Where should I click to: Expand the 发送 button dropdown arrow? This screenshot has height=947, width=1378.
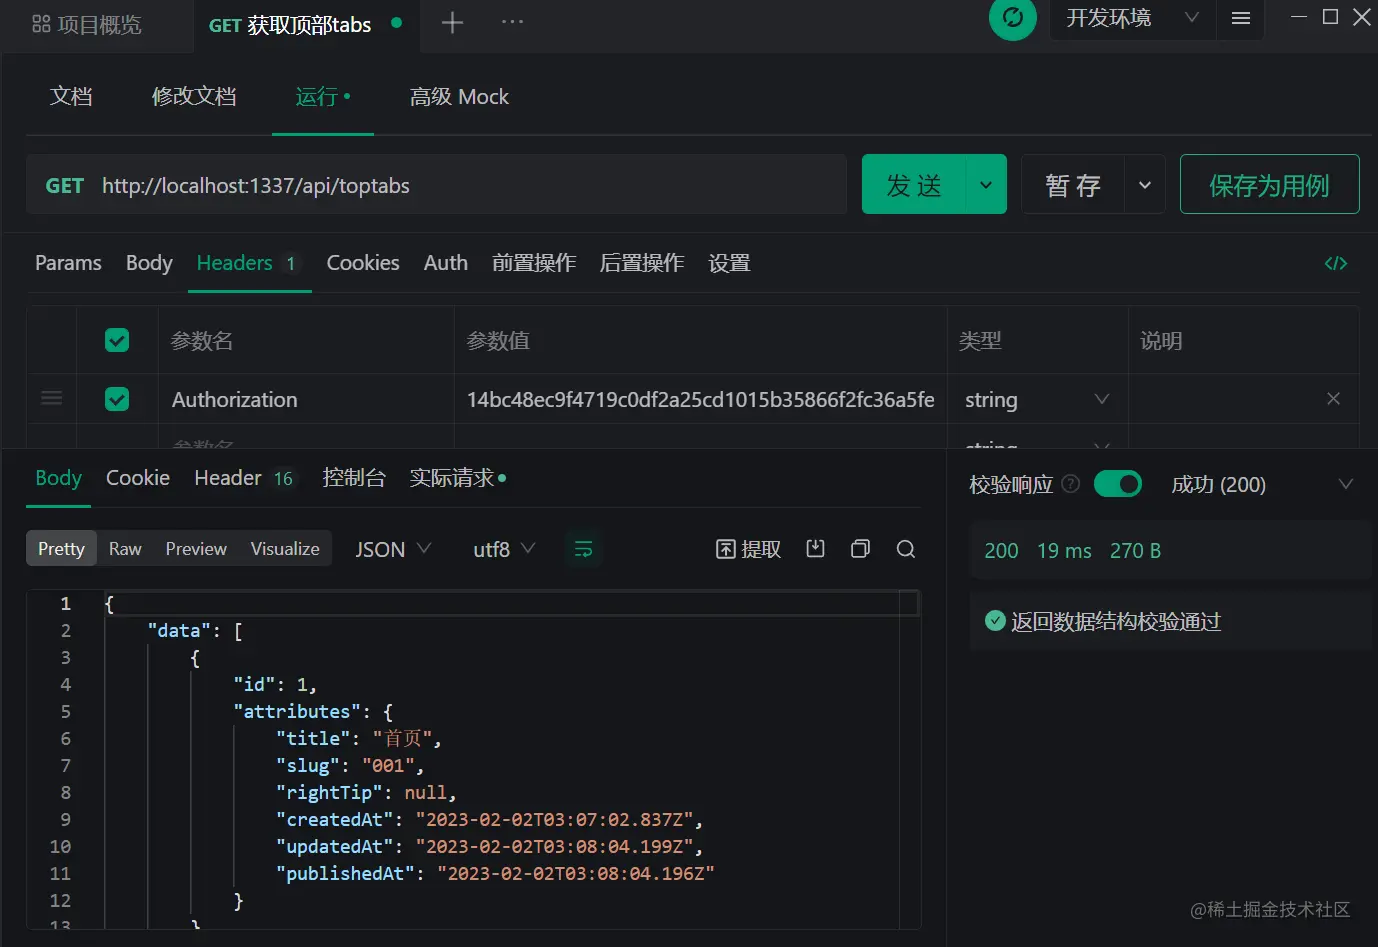click(986, 185)
